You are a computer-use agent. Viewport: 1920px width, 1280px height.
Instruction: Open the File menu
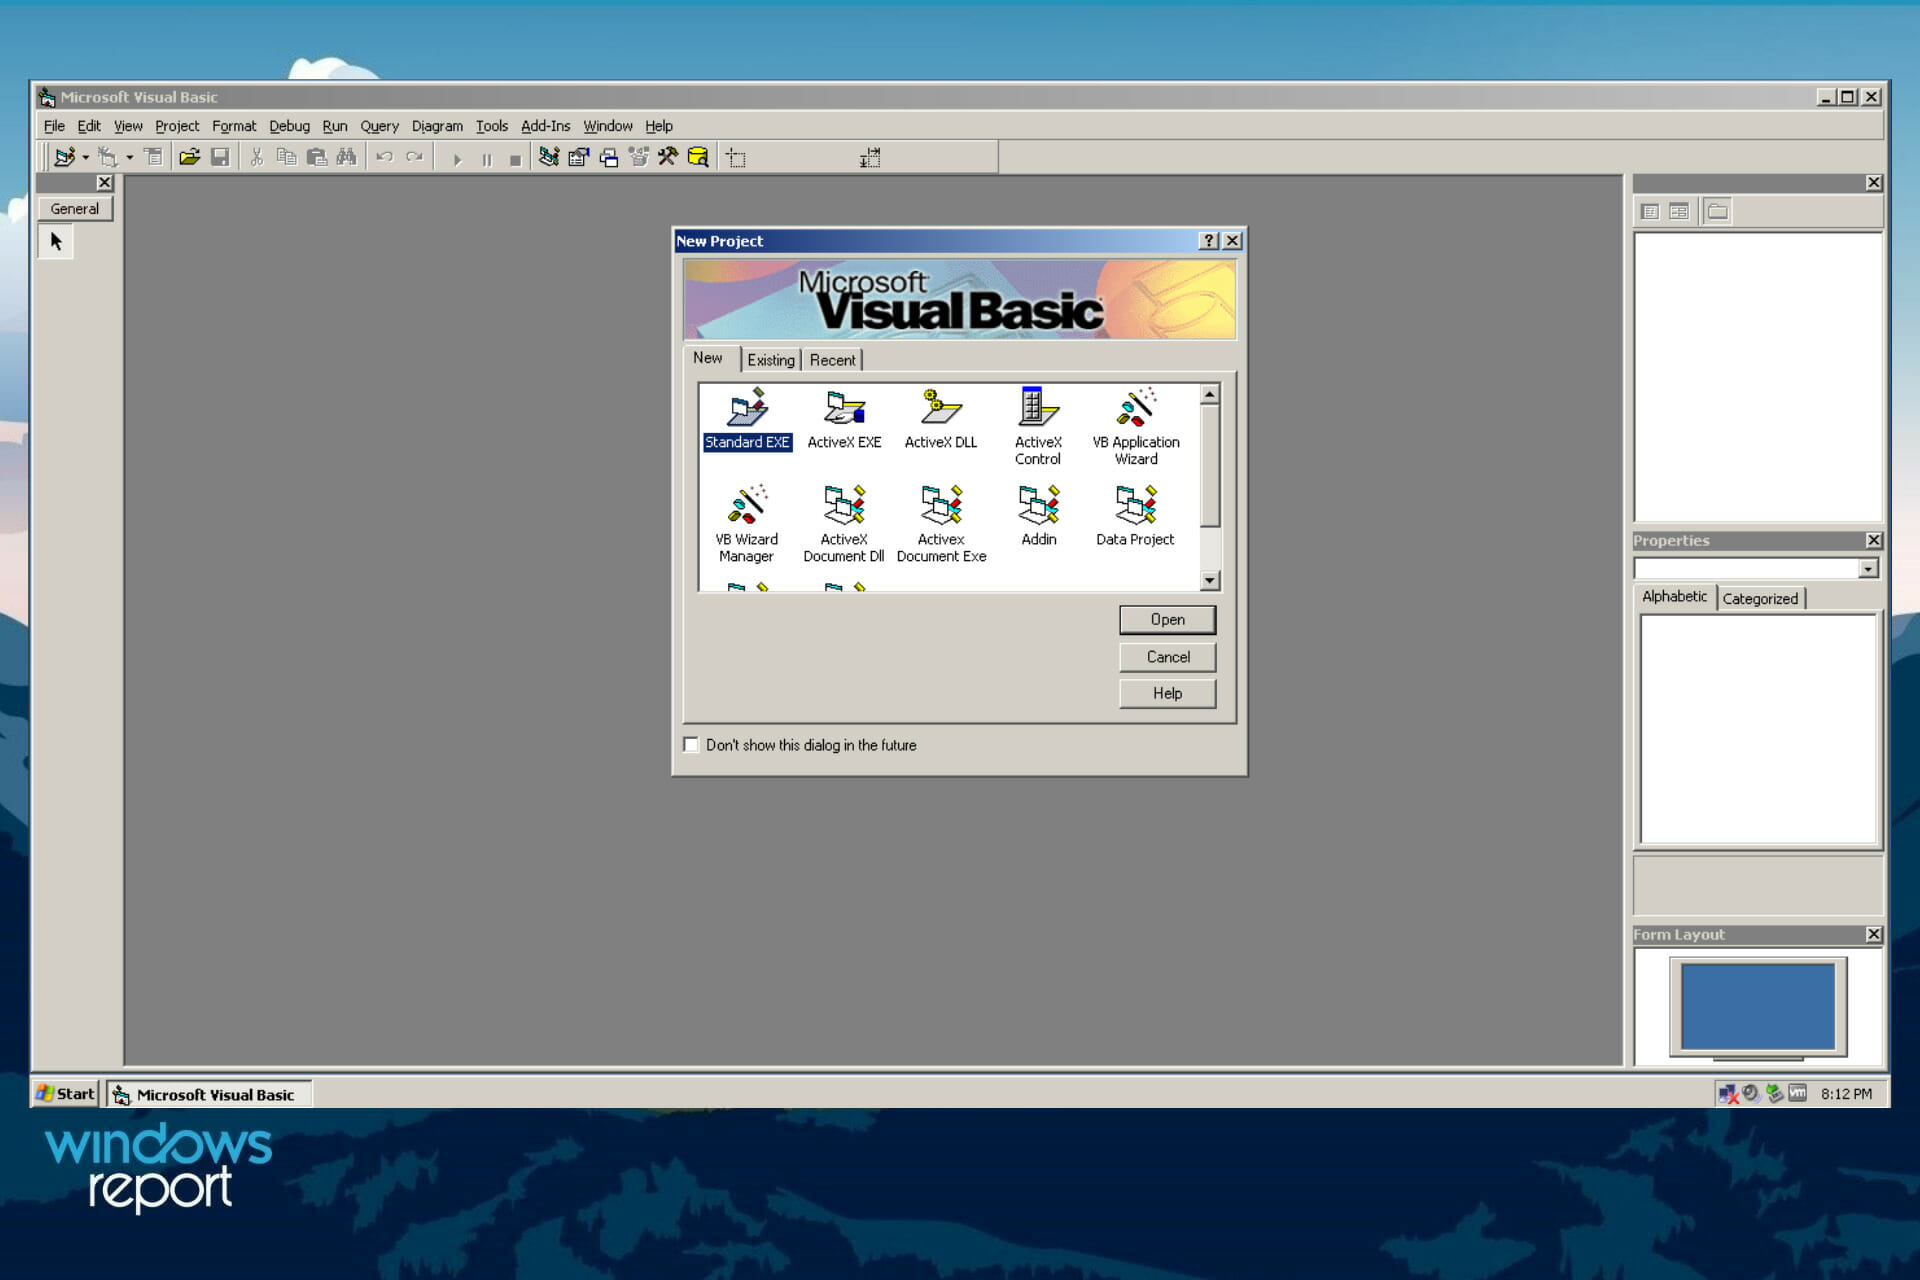54,126
